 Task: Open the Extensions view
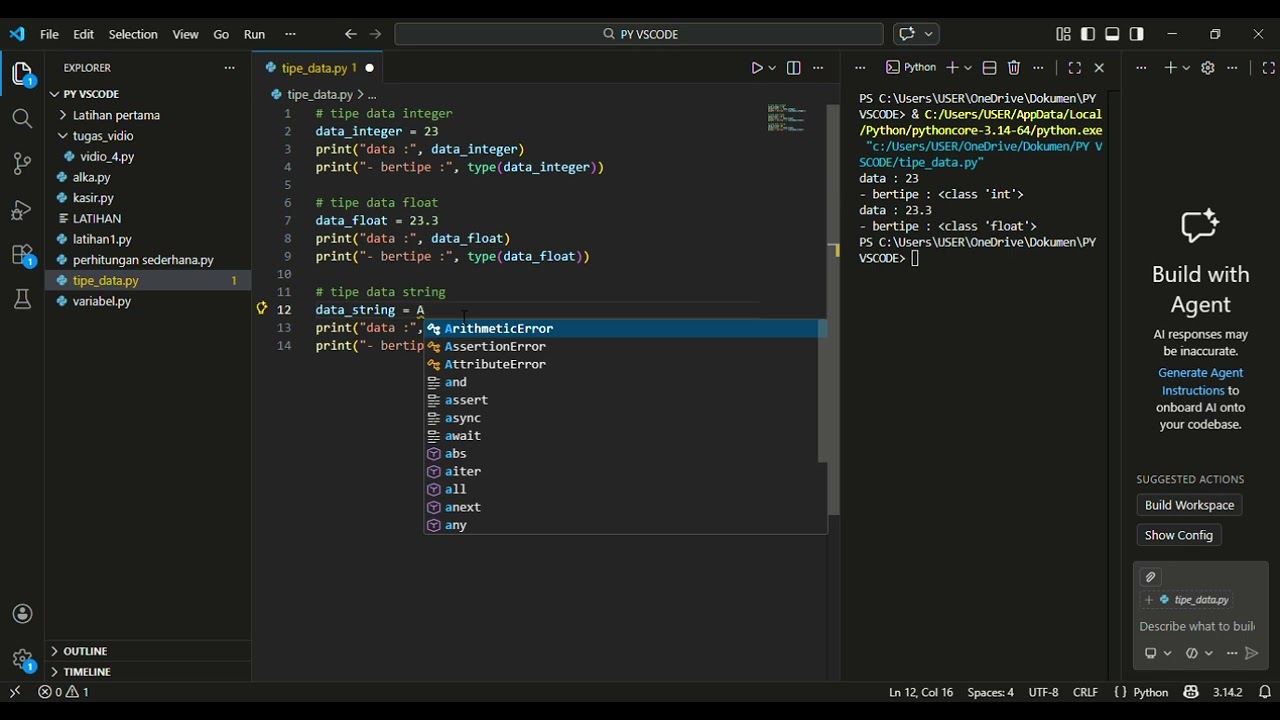22,255
